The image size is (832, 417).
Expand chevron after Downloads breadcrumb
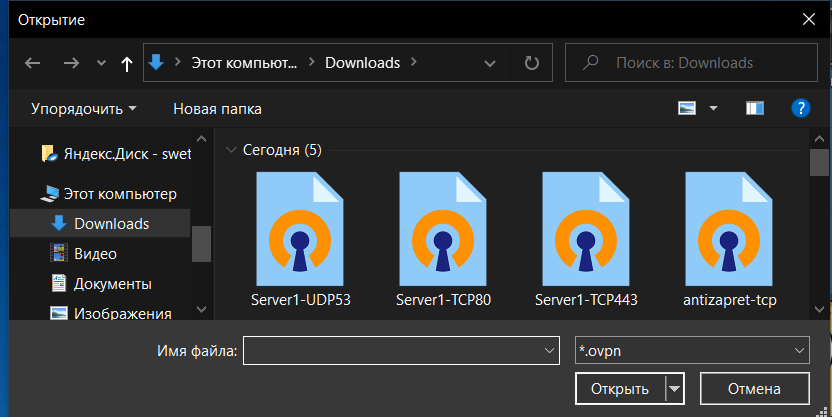click(414, 63)
